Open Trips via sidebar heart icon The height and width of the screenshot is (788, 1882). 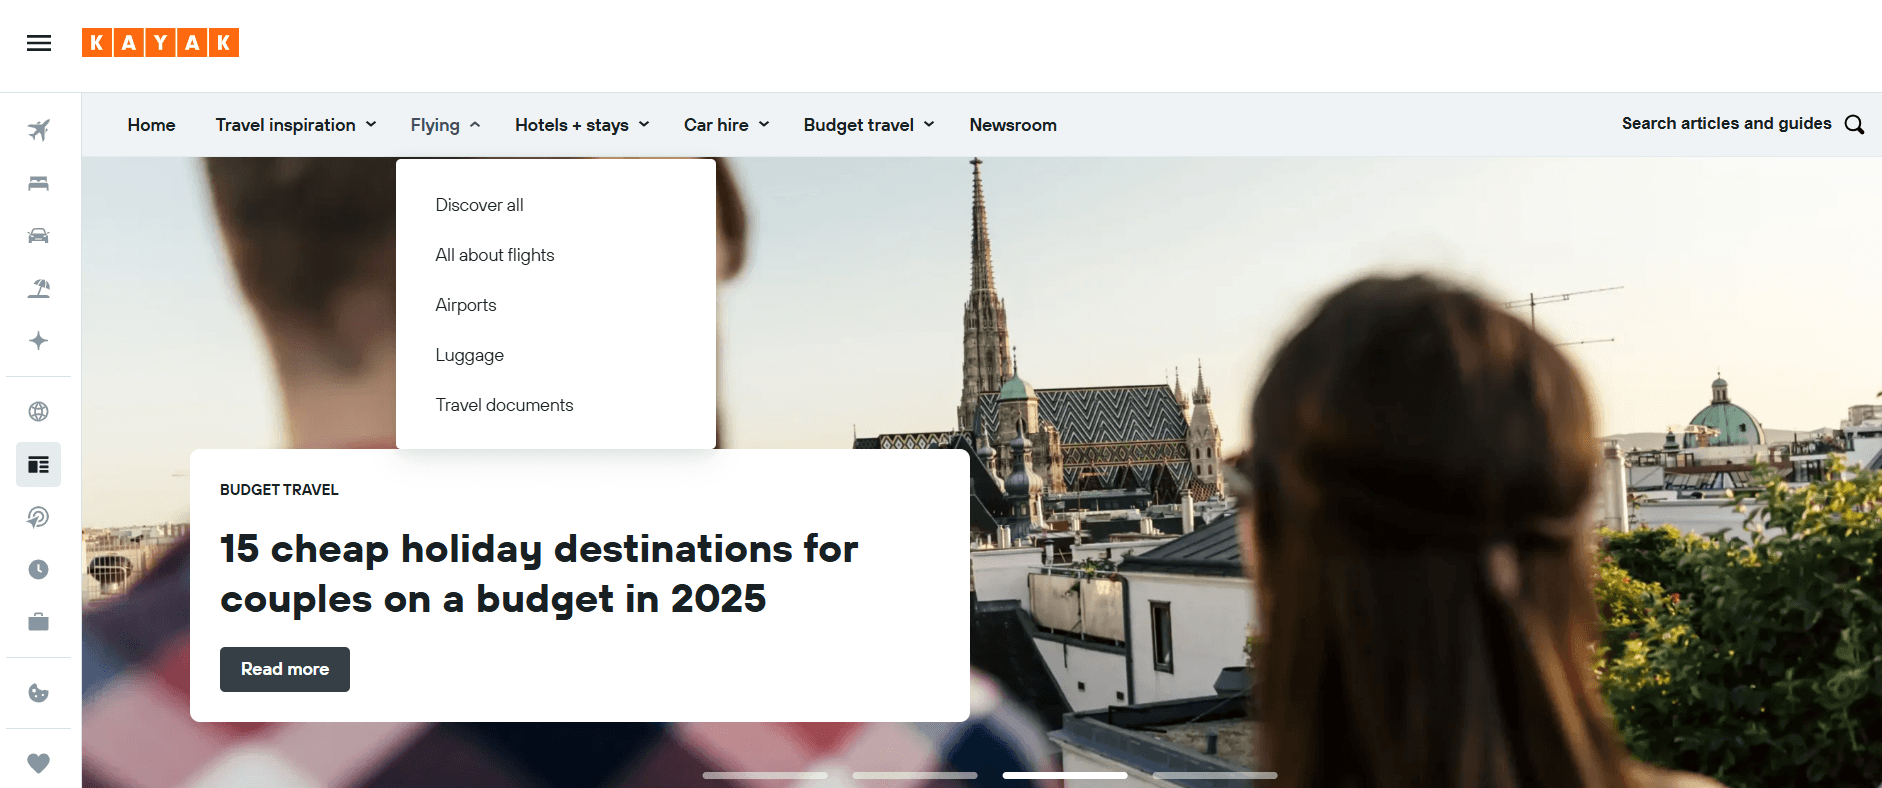[39, 763]
